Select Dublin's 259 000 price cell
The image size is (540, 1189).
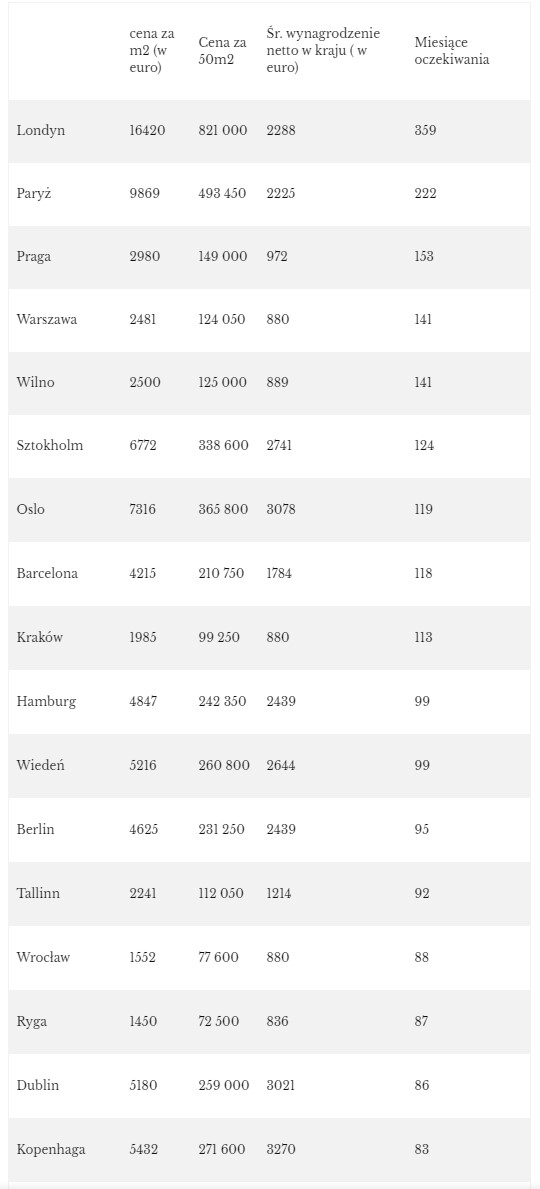click(x=224, y=1085)
